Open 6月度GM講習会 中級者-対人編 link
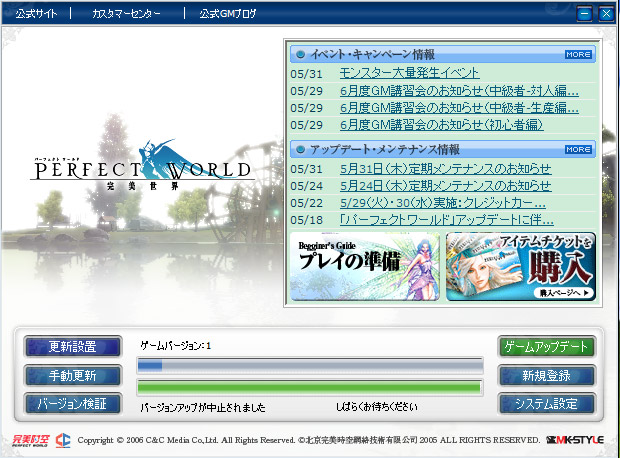The width and height of the screenshot is (620, 458). coord(459,91)
